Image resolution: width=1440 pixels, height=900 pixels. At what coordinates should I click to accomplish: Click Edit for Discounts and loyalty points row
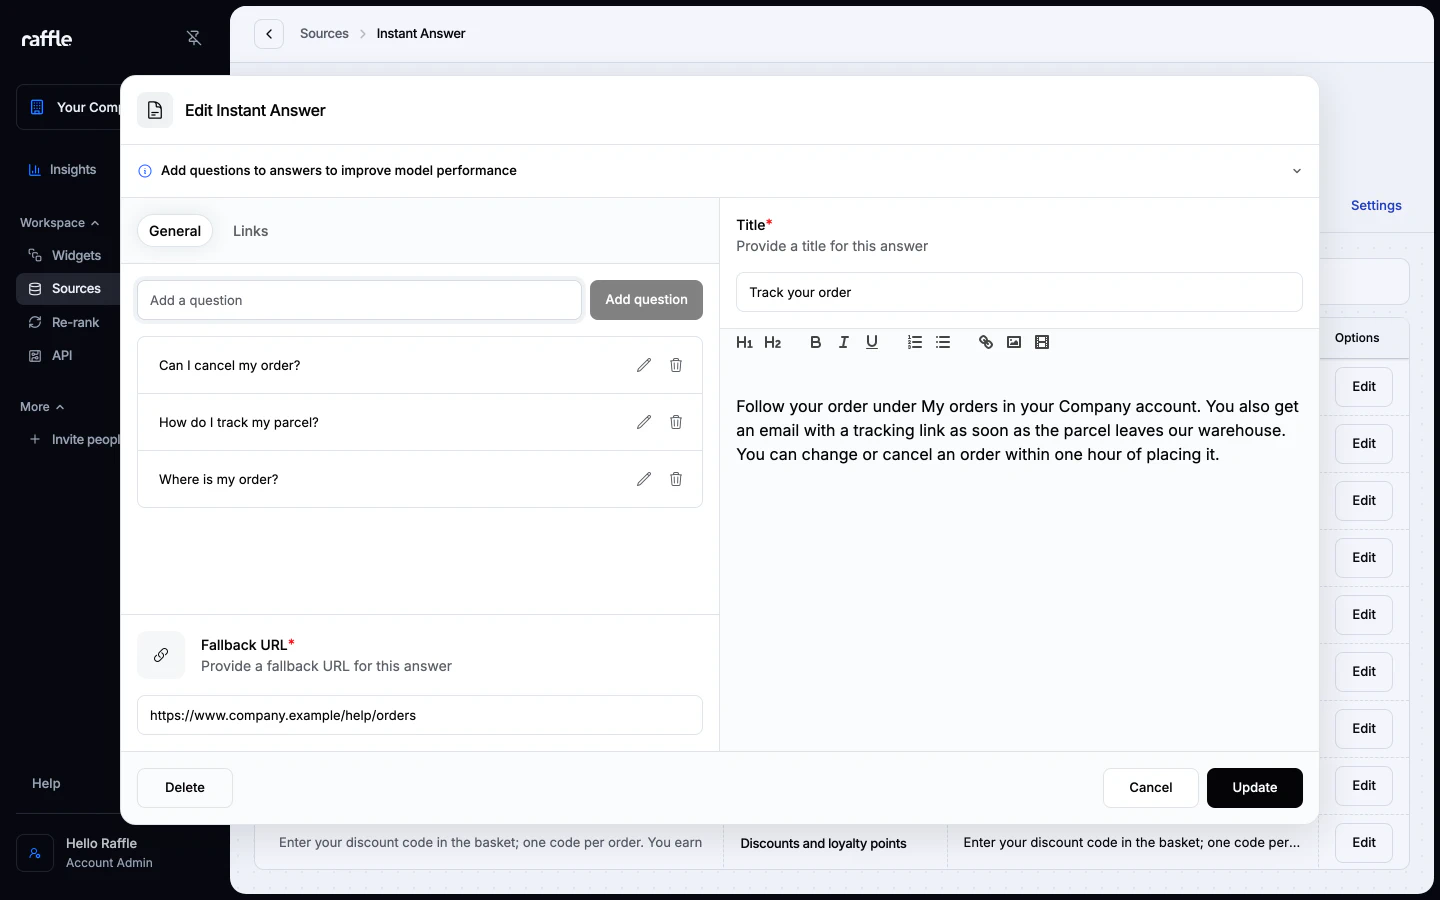point(1363,843)
